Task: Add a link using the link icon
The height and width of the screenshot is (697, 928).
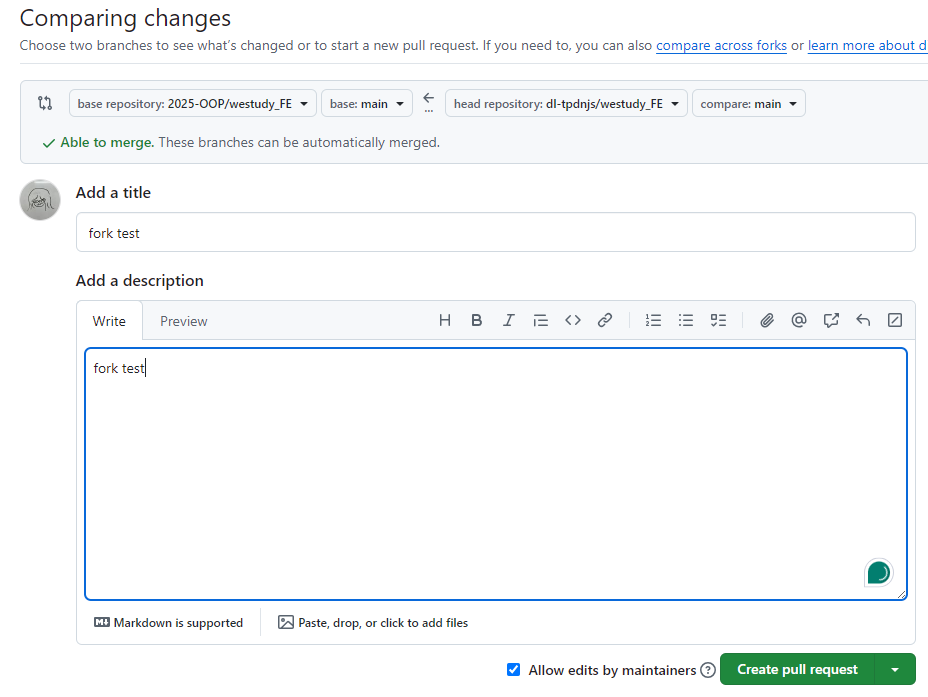Action: (x=605, y=321)
